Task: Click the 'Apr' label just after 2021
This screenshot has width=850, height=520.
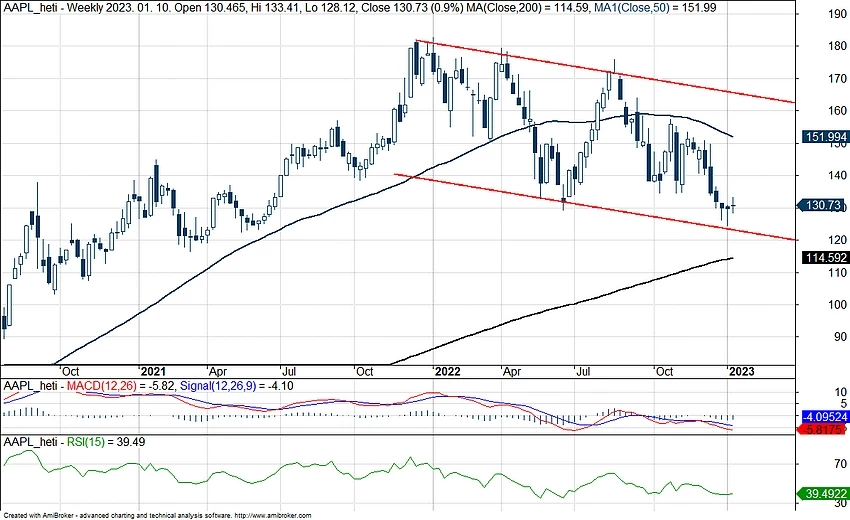Action: 218,371
